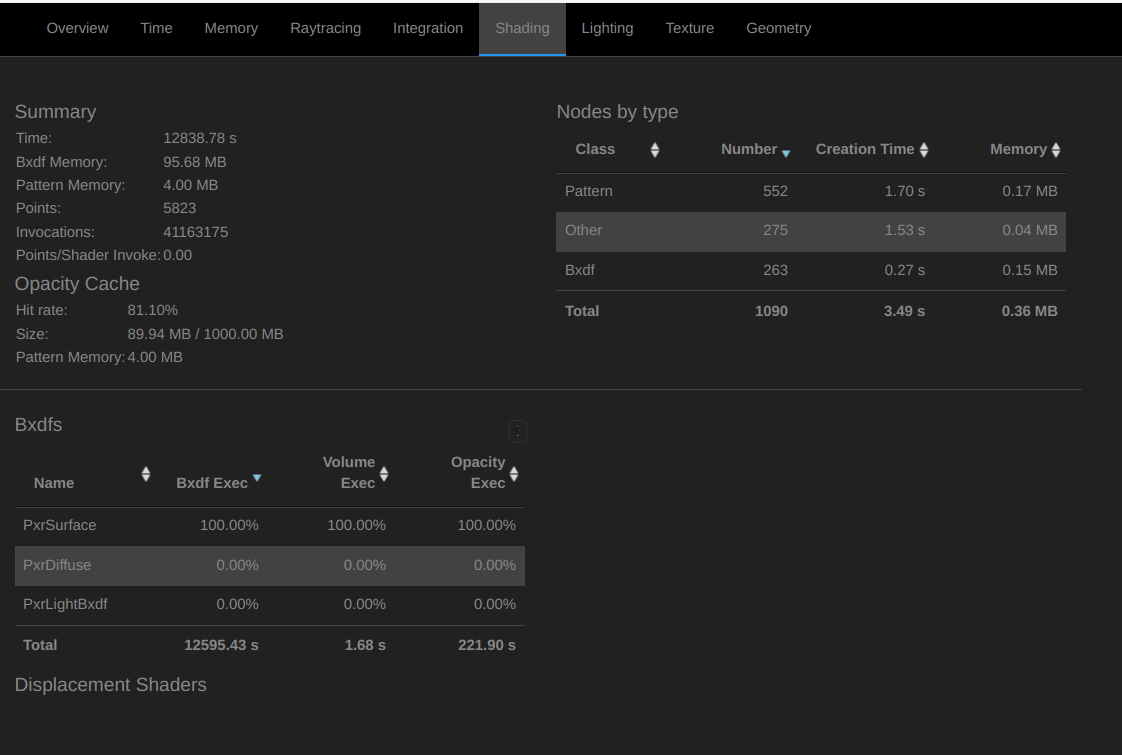Click the Hit rate value 81.10%
Screen dimensions: 1122x755
pyautogui.click(x=152, y=311)
